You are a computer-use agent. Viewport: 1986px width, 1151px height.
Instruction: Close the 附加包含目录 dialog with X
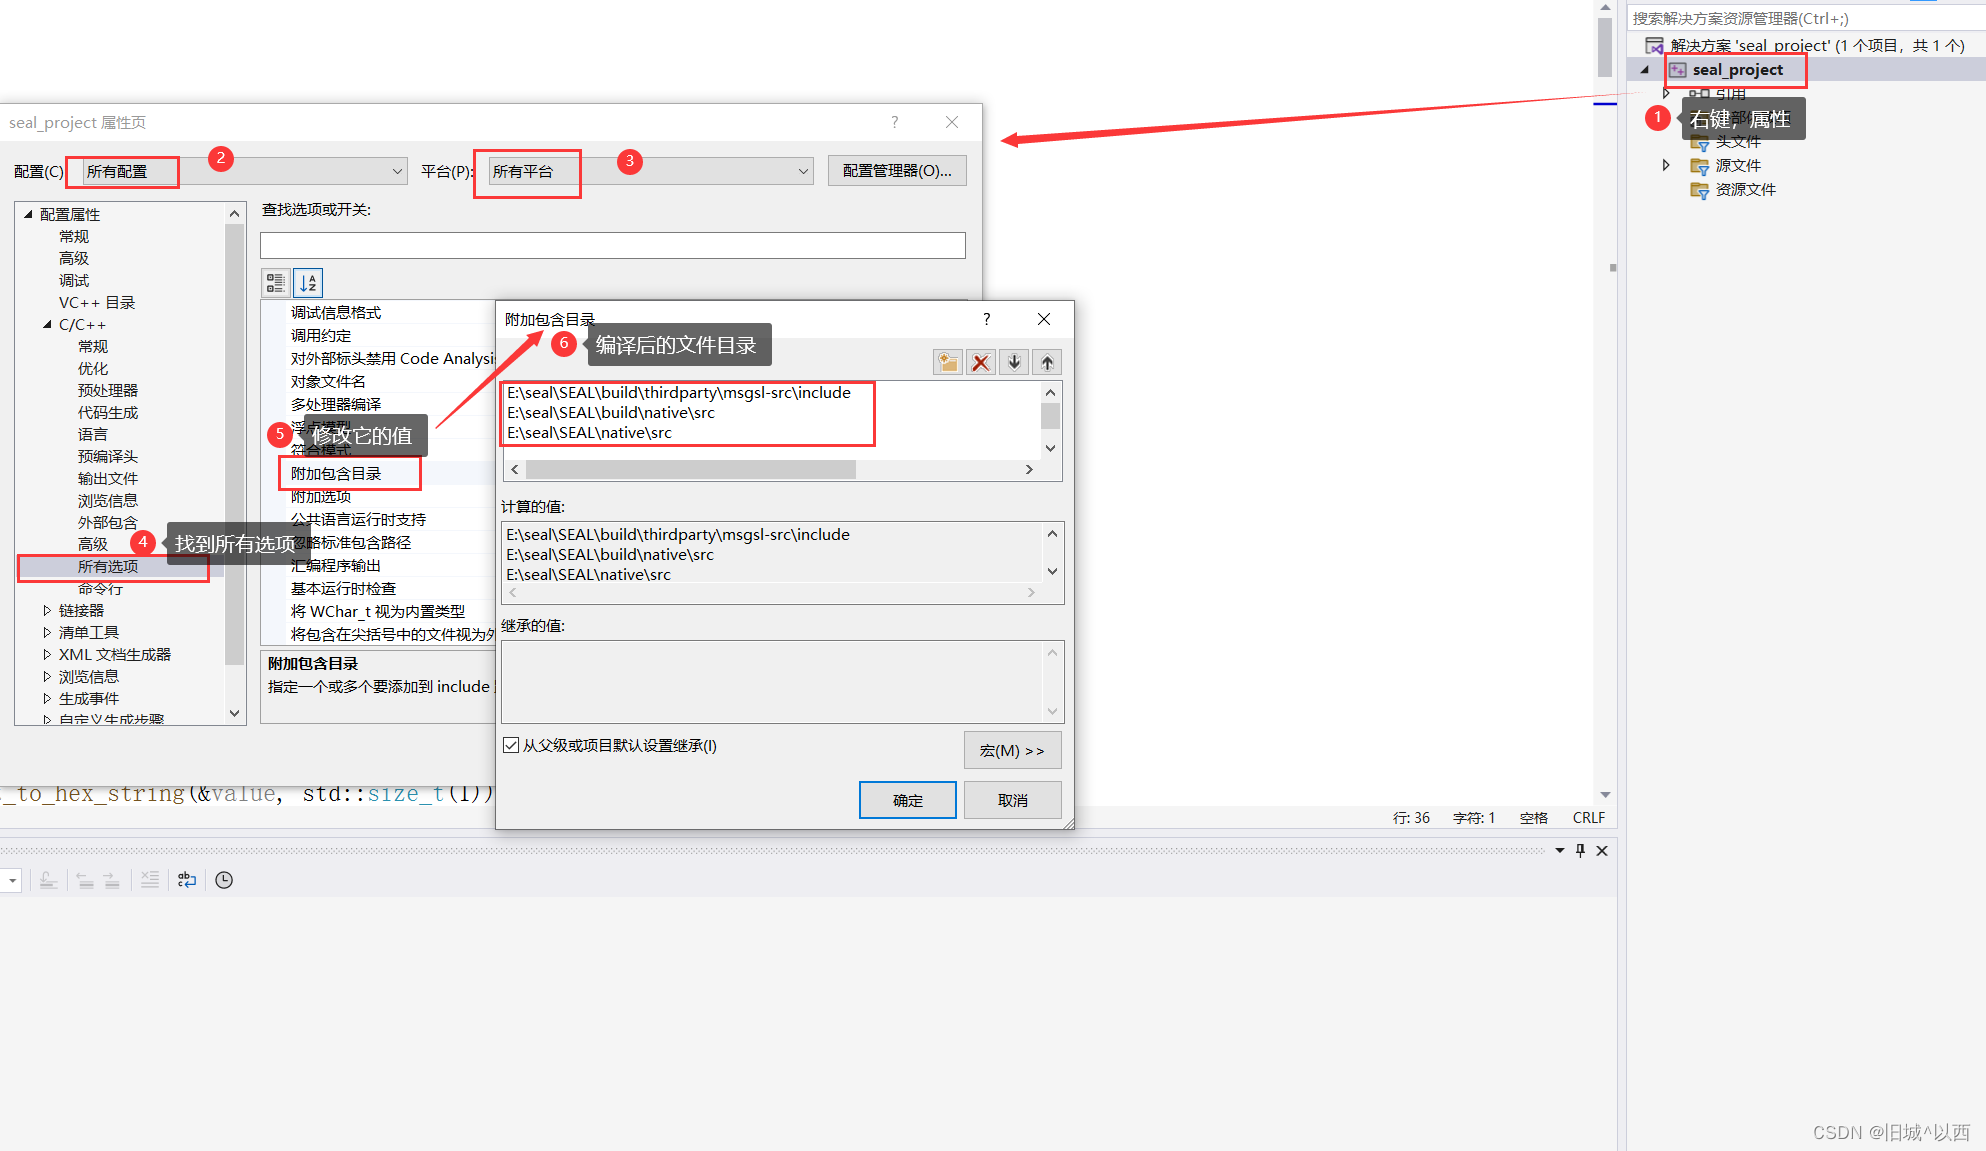click(x=1044, y=319)
